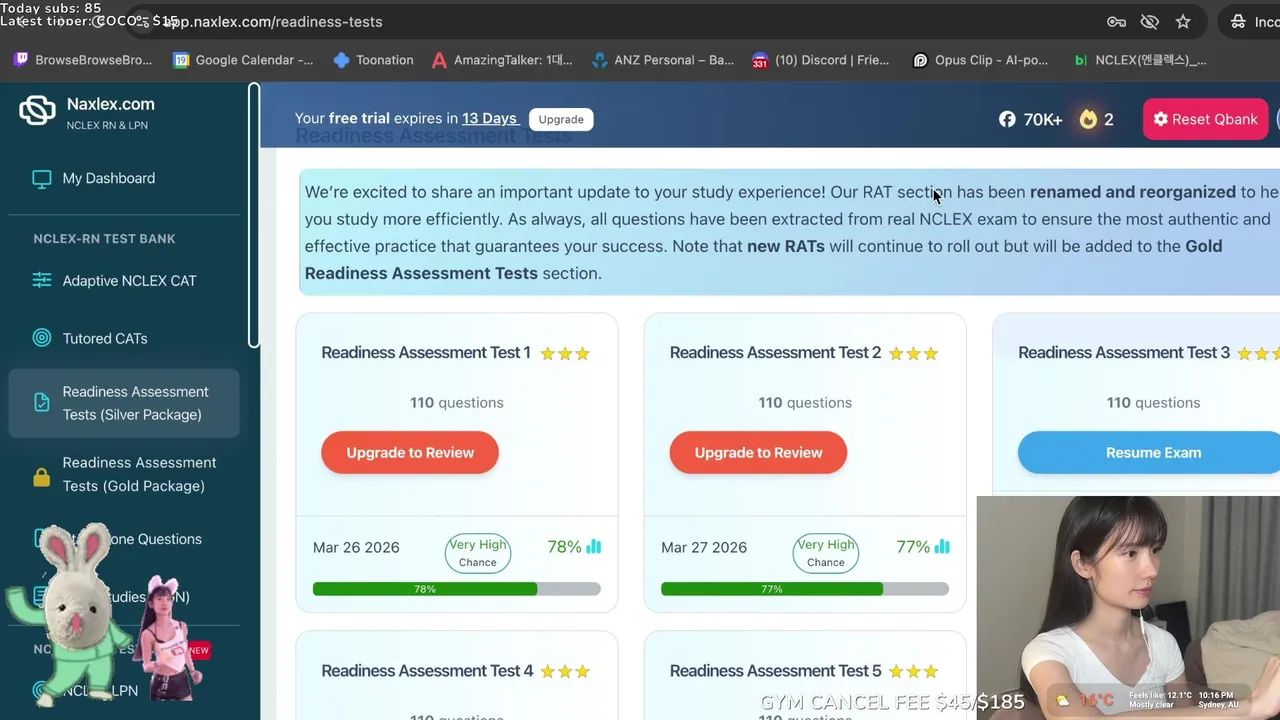Click Upgrade to Review for Test 2
This screenshot has height=720, width=1280.
758,453
